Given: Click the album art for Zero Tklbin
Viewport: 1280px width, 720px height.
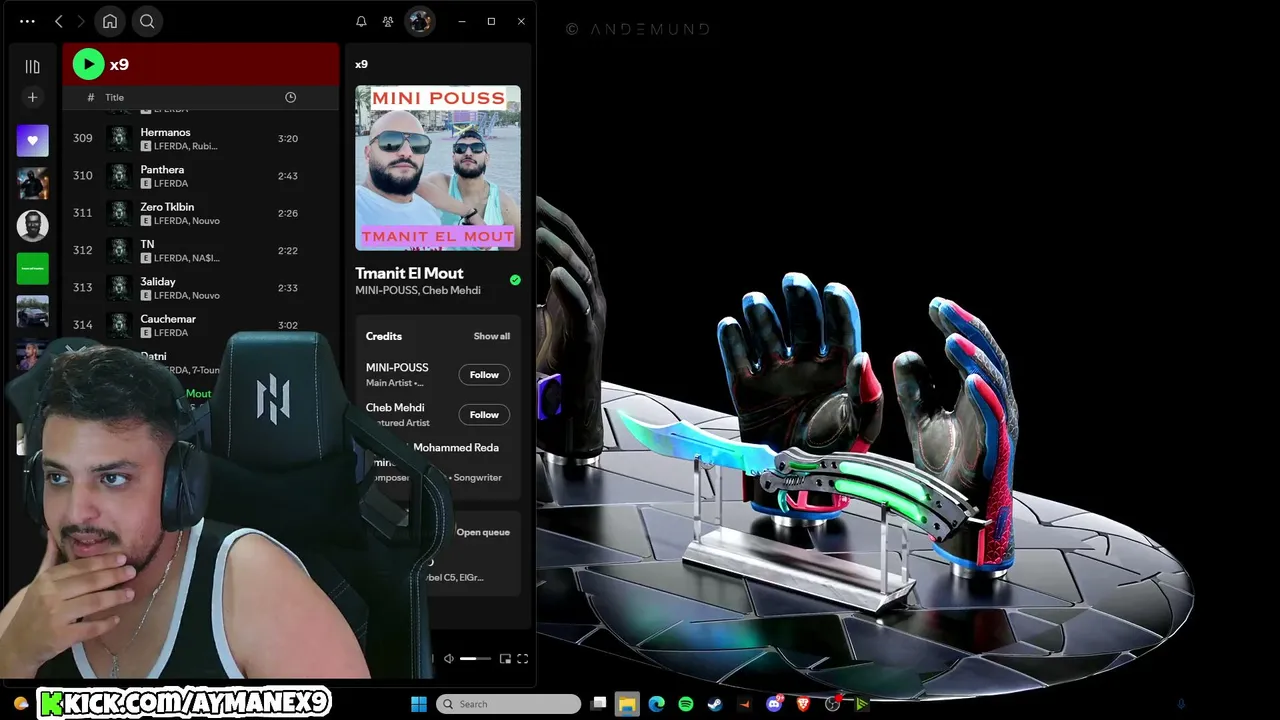Looking at the screenshot, I should (120, 213).
